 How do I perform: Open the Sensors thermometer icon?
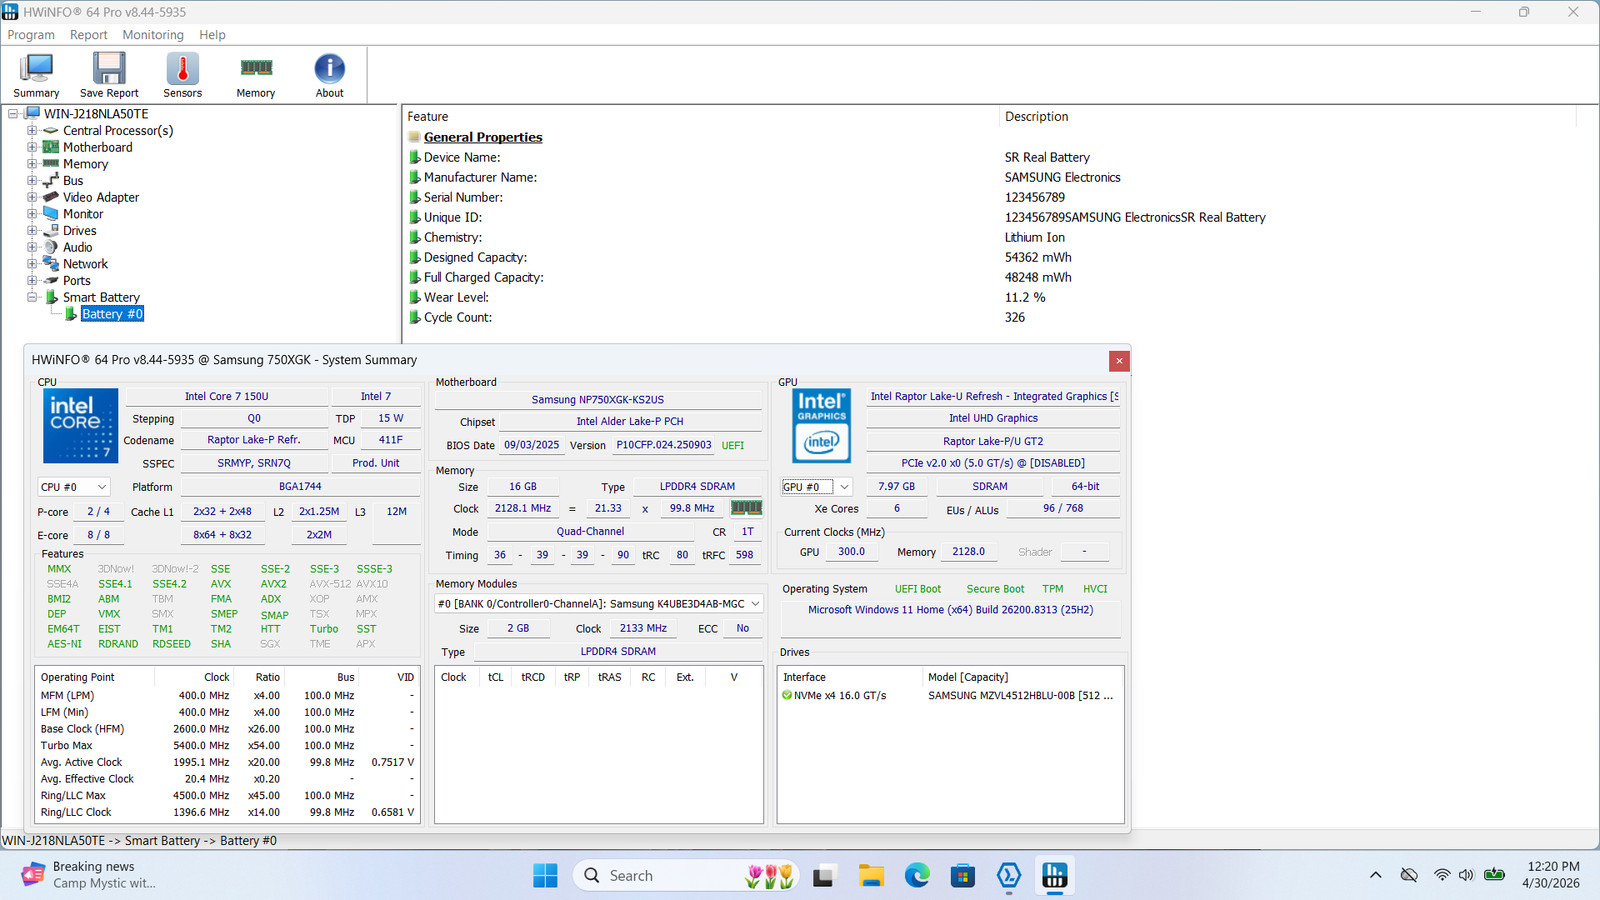182,75
